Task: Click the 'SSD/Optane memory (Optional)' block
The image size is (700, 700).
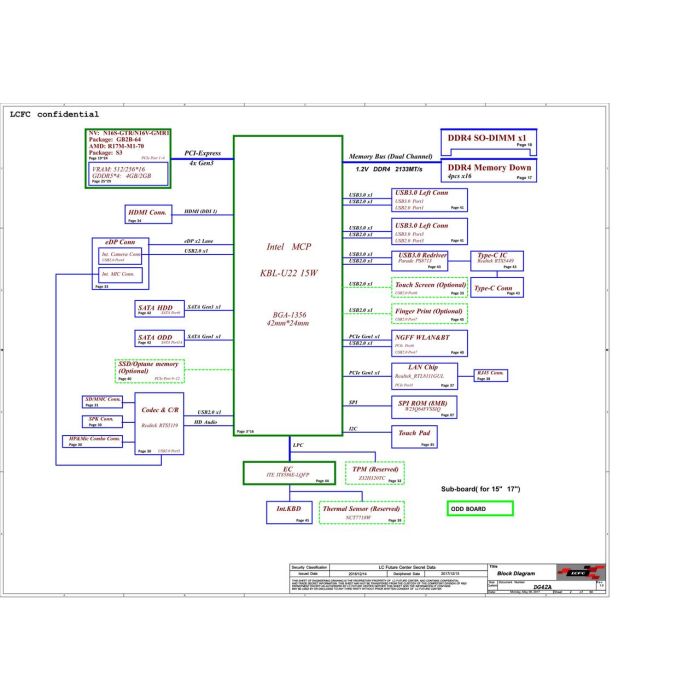Action: tap(150, 371)
